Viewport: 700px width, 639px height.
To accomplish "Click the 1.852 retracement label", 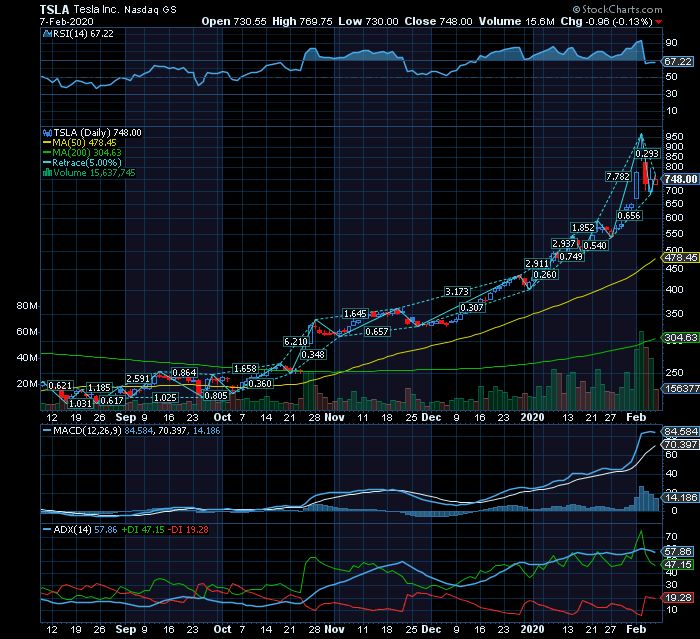I will coord(583,228).
